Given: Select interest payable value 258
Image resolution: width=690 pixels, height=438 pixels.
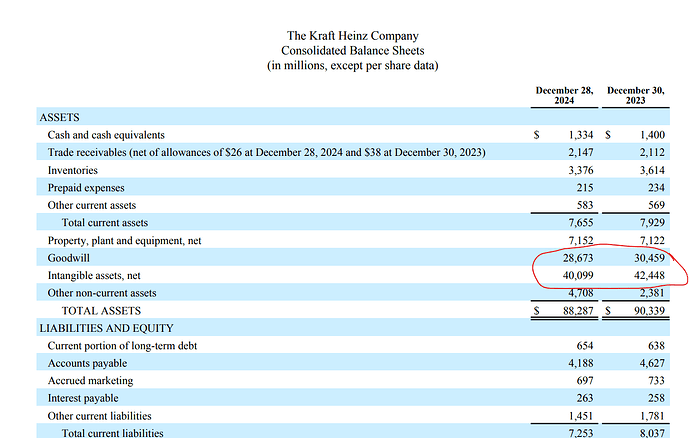Looking at the screenshot, I should pos(656,398).
